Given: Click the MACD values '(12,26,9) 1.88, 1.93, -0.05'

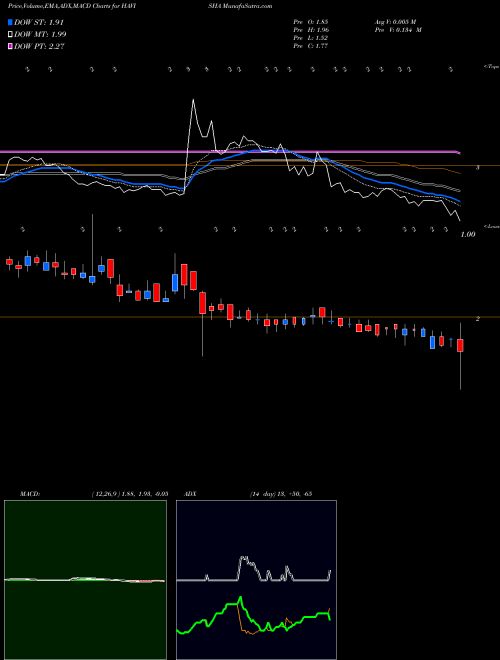Looking at the screenshot, I should [x=129, y=493].
